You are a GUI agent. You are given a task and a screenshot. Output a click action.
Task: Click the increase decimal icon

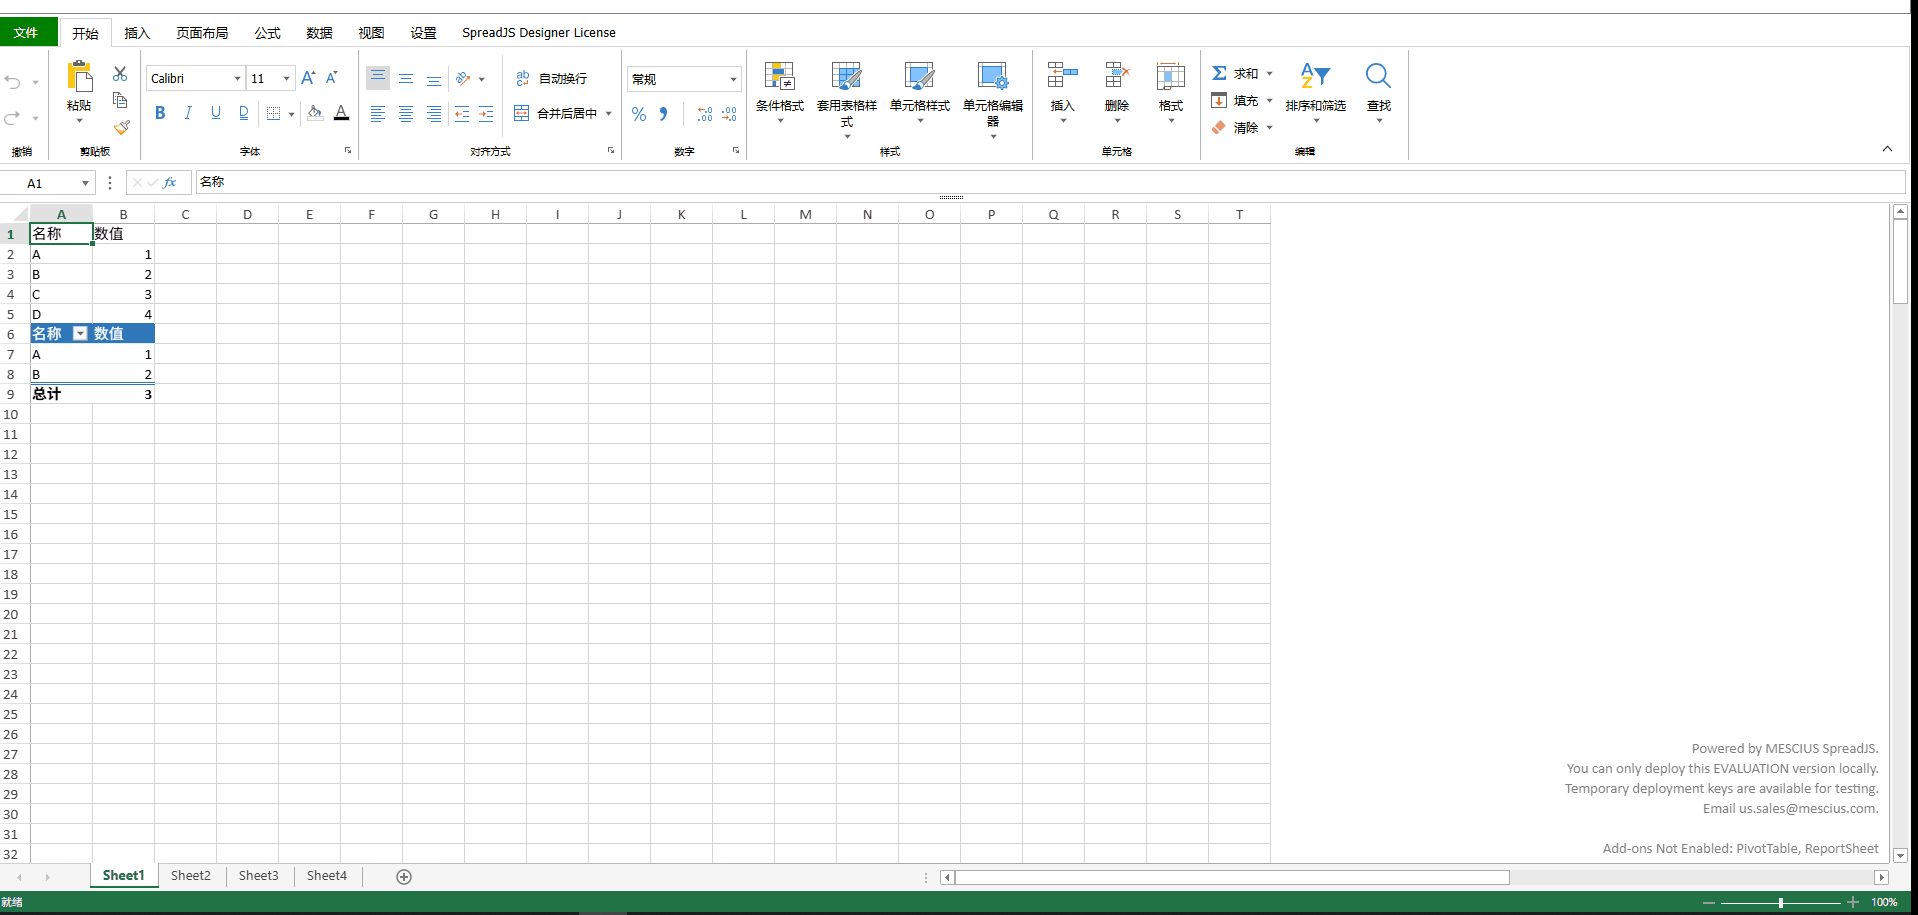(x=705, y=114)
